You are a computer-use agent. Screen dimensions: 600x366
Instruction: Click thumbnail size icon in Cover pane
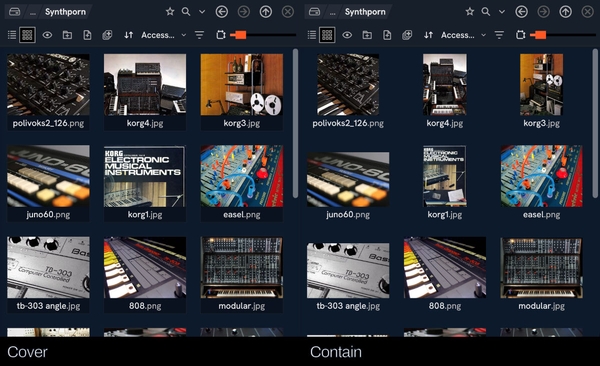click(x=221, y=35)
